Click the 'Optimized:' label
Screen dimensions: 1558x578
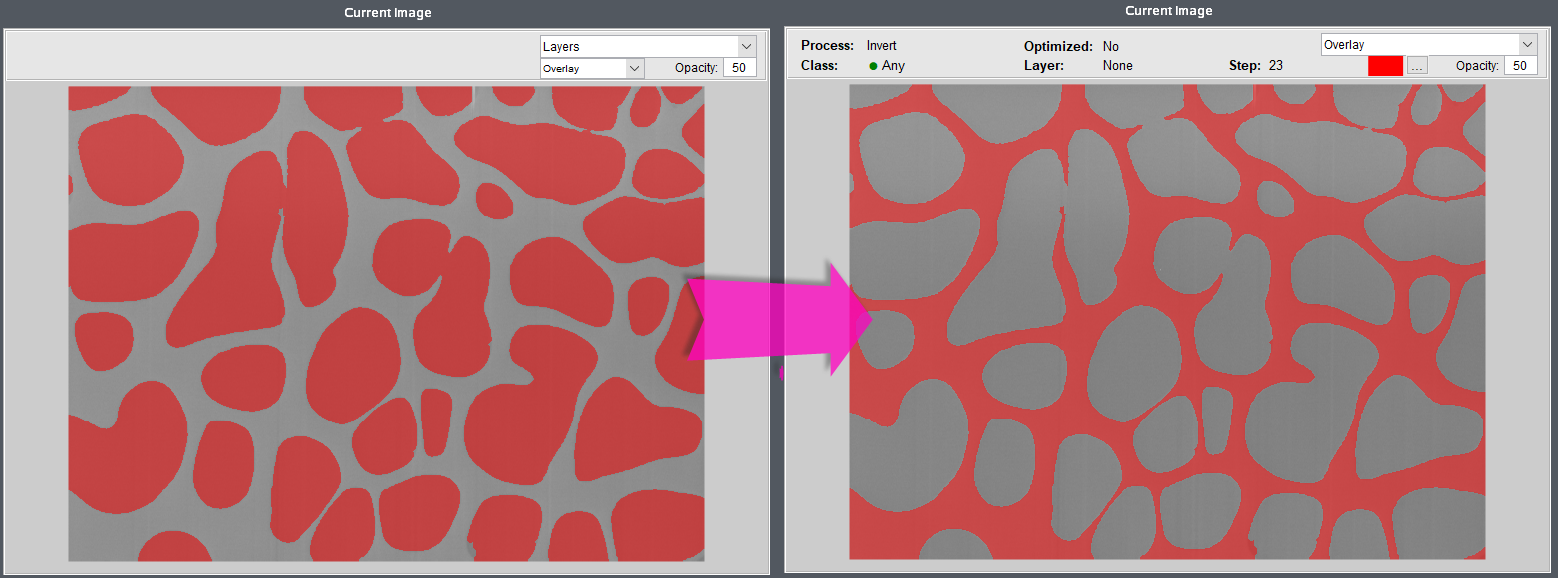[x=1058, y=46]
